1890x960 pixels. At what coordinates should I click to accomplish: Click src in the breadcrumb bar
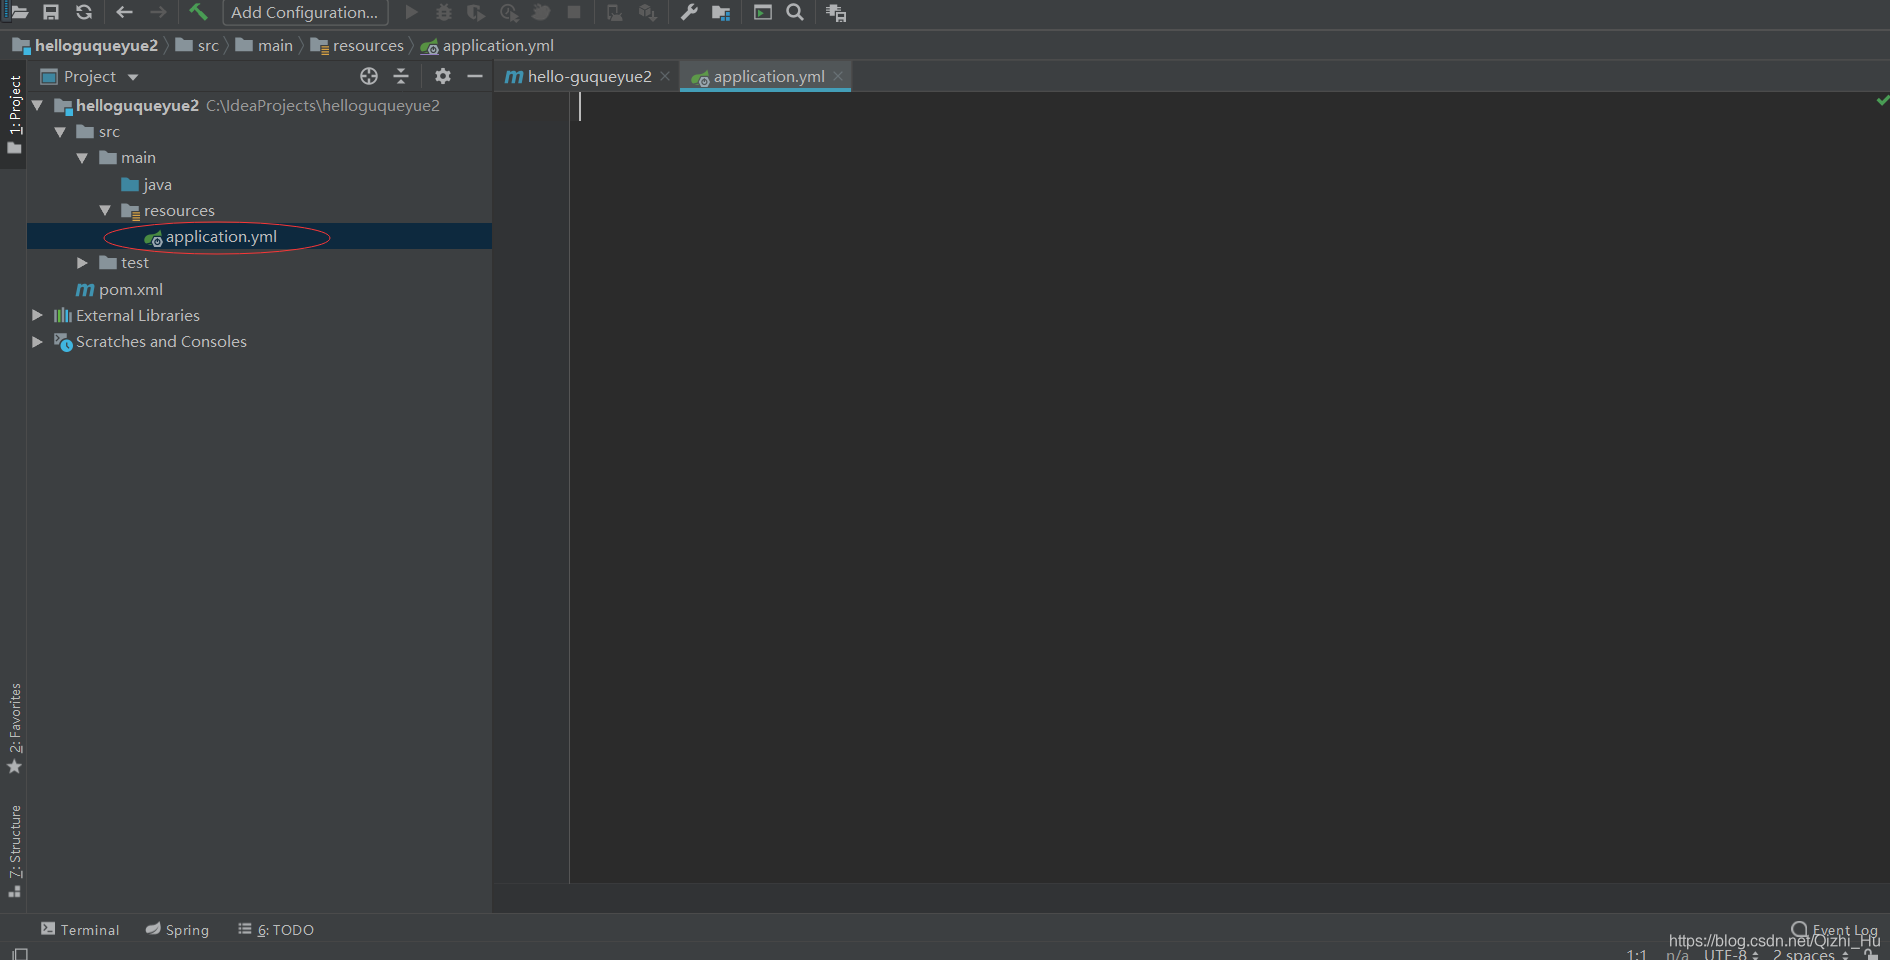pos(208,46)
